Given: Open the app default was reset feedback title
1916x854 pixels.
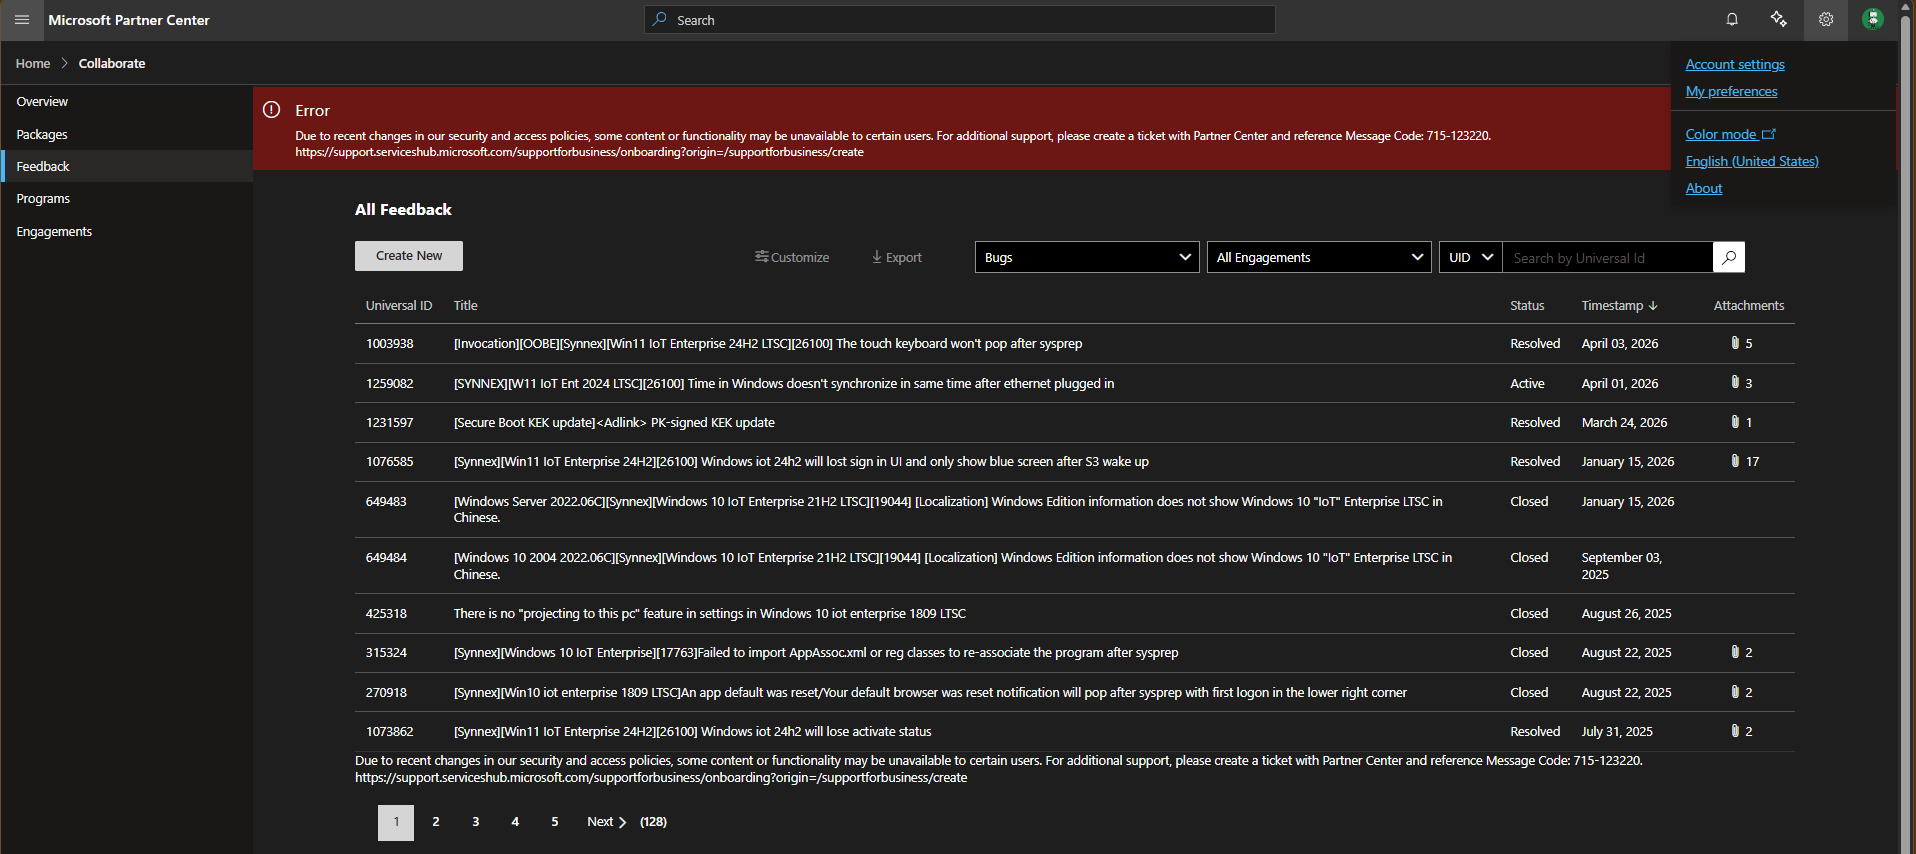Looking at the screenshot, I should pyautogui.click(x=930, y=692).
